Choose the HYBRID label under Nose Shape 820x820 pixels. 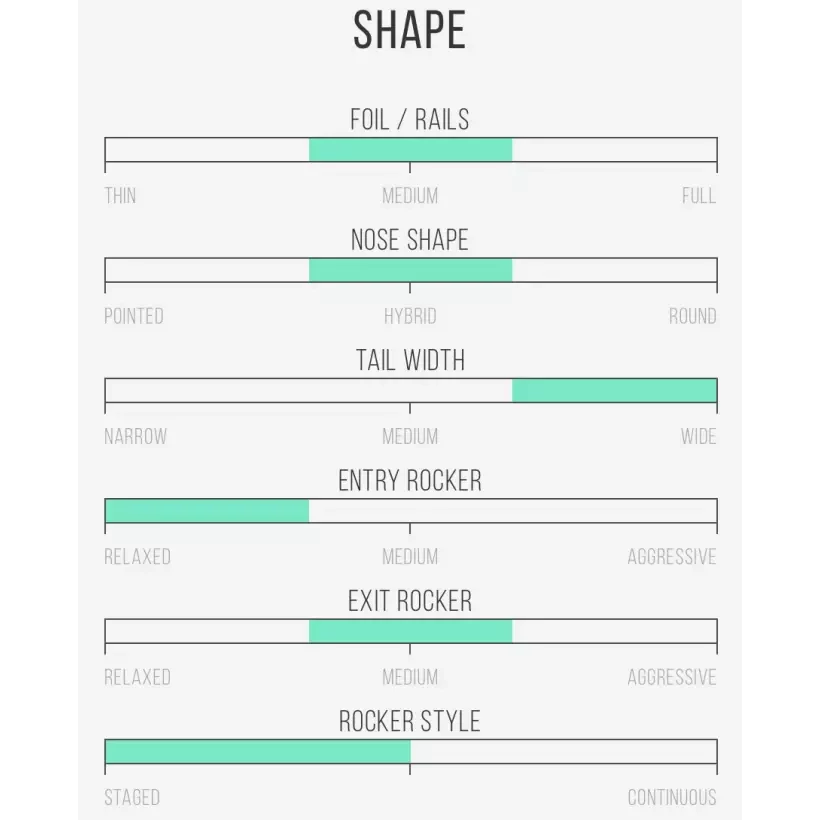point(410,316)
